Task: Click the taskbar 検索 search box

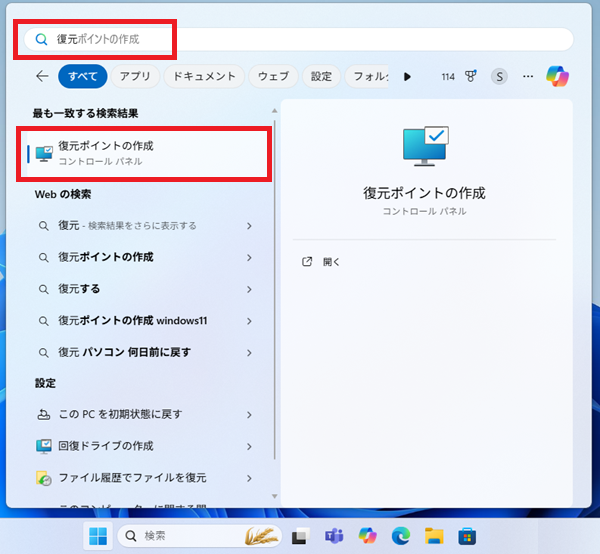Action: (x=199, y=536)
